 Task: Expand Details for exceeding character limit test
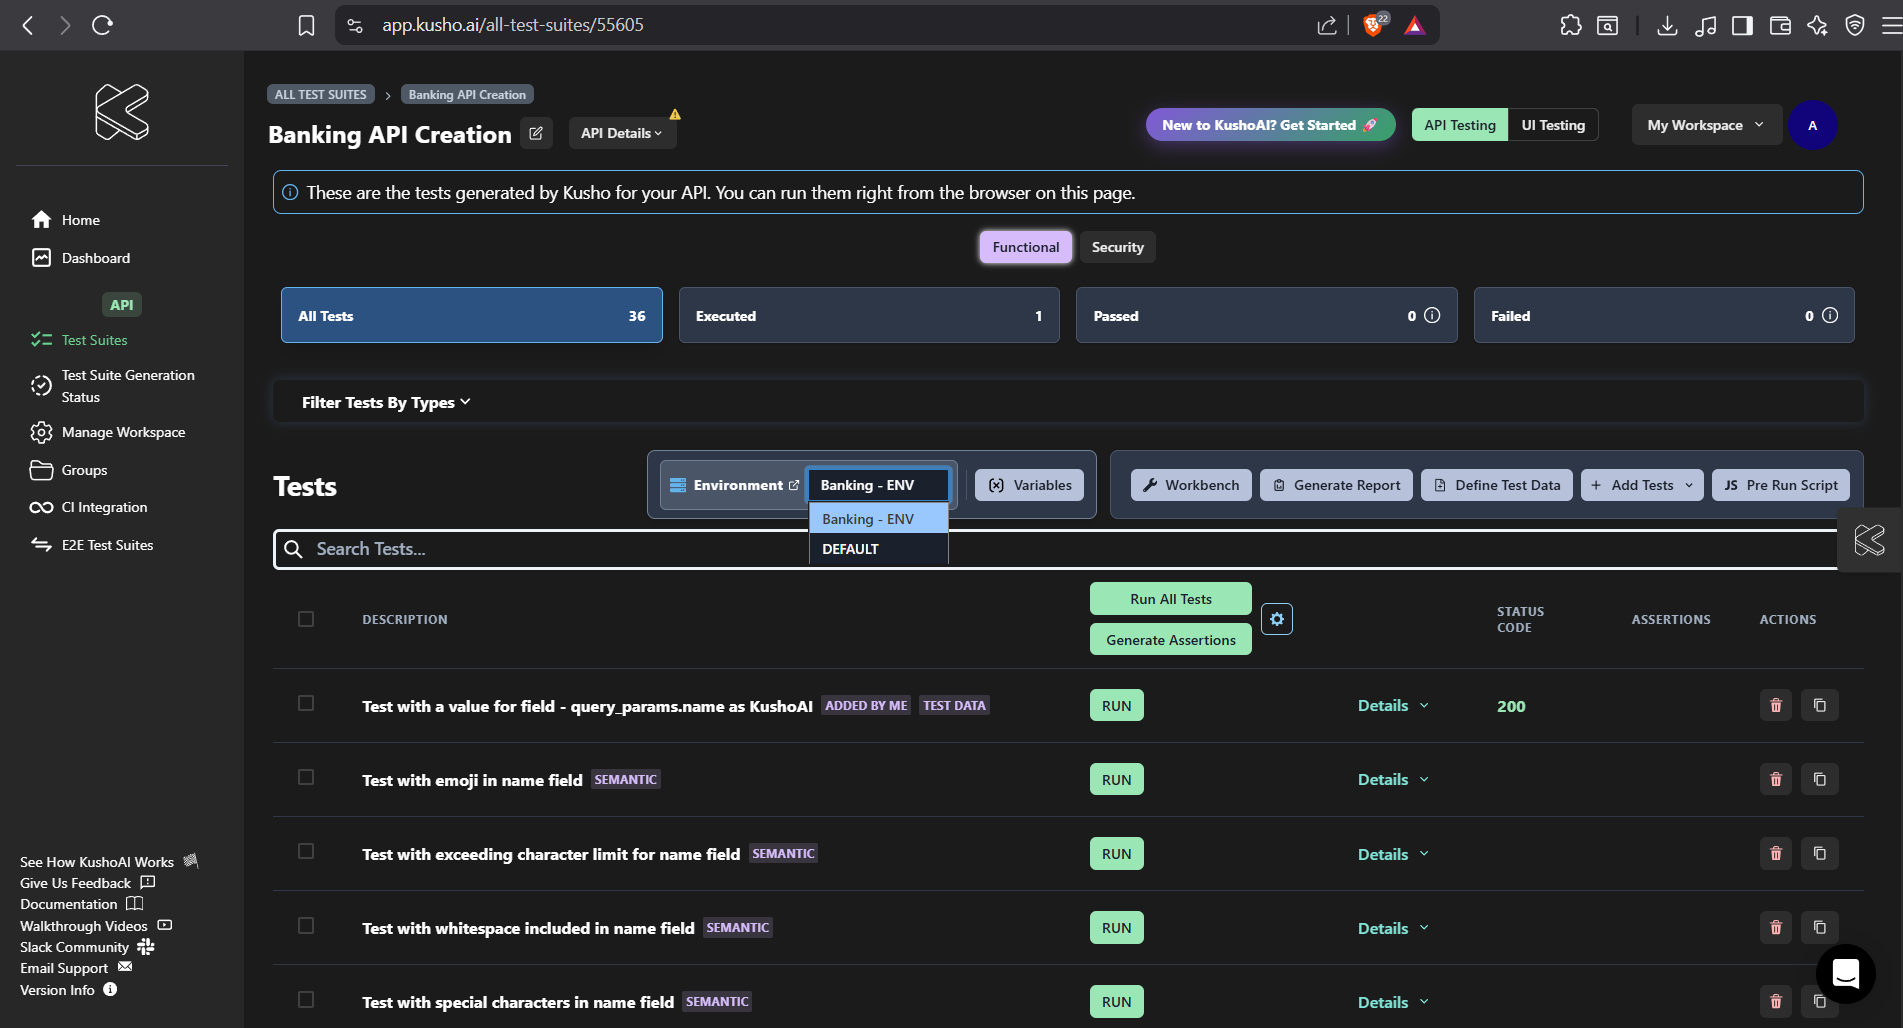1393,854
